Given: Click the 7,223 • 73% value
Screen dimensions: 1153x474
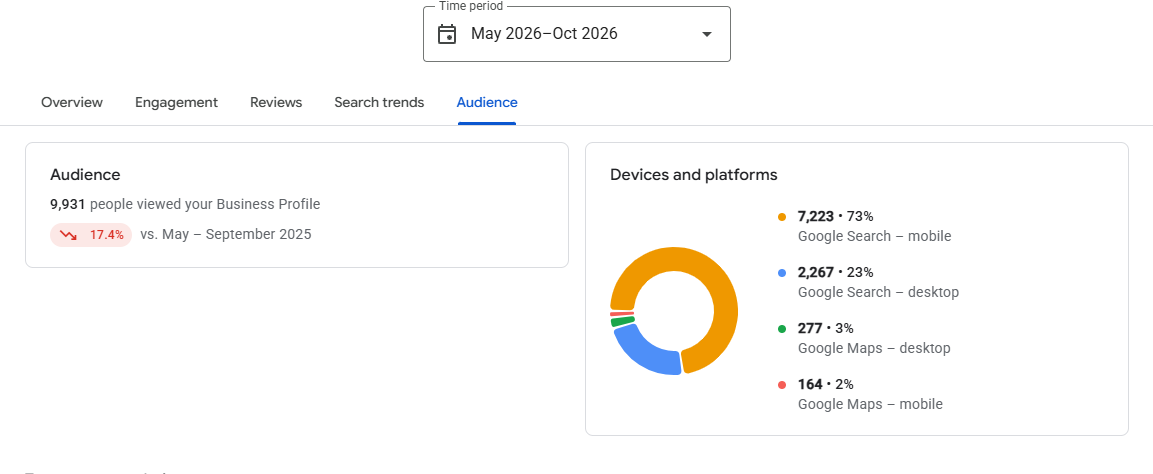Looking at the screenshot, I should (x=835, y=216).
